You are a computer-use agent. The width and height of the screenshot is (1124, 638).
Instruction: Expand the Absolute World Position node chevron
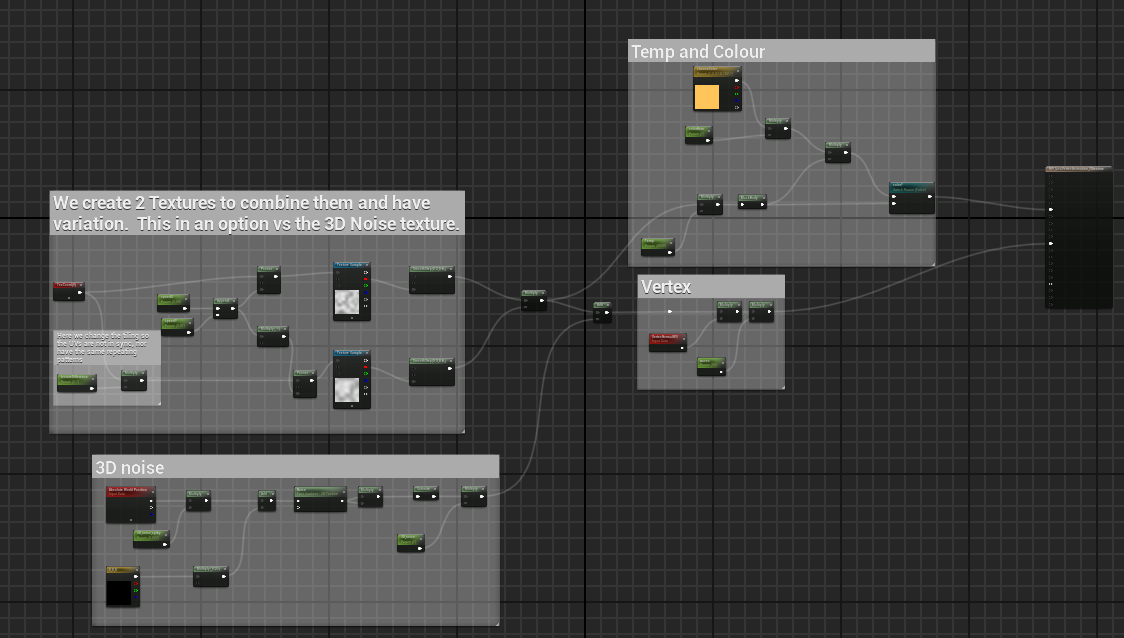coord(131,519)
